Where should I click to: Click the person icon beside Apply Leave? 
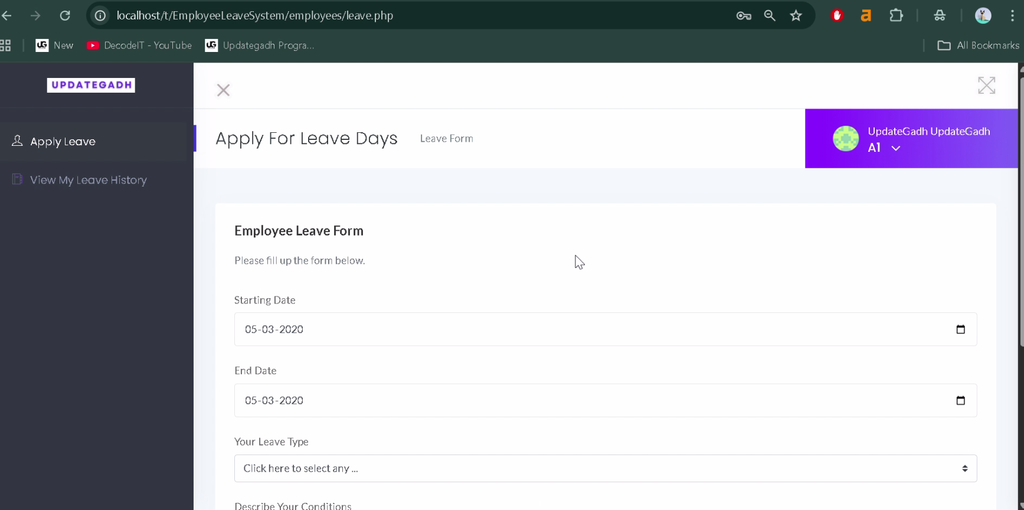pyautogui.click(x=17, y=141)
